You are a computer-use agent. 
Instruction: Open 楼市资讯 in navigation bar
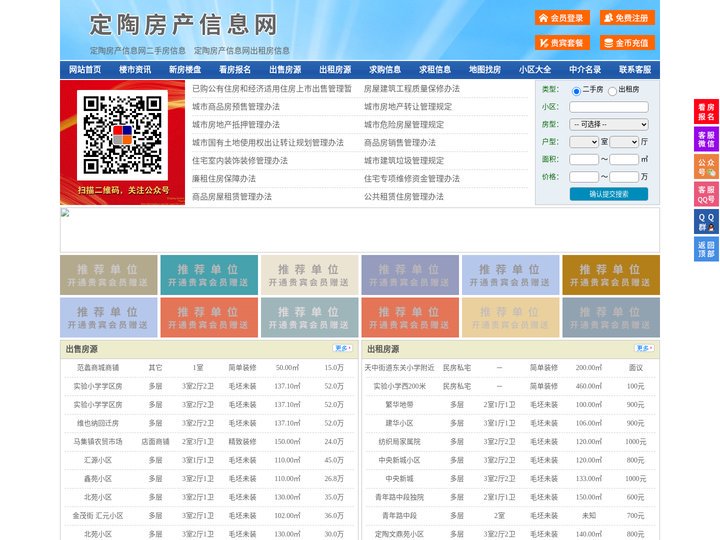click(135, 70)
